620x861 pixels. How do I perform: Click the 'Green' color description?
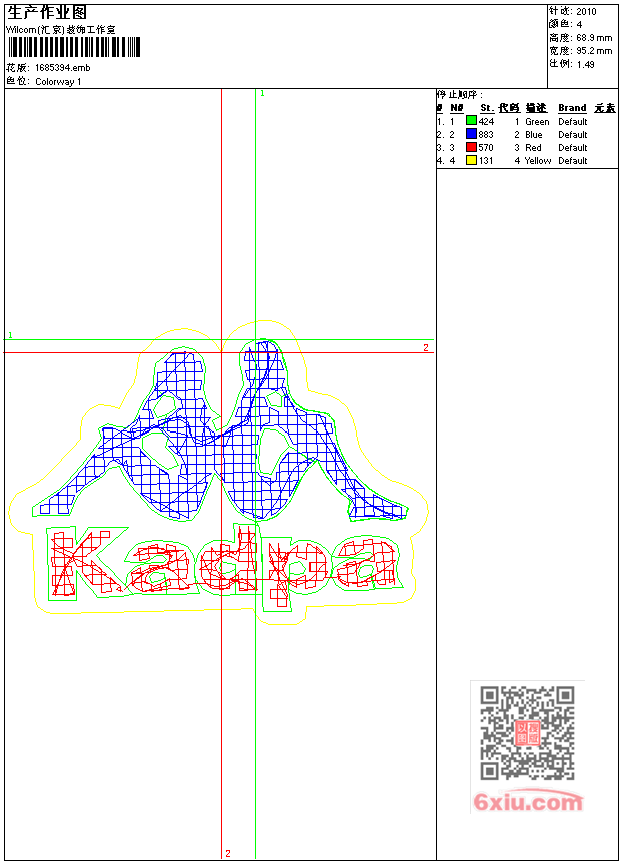click(537, 121)
